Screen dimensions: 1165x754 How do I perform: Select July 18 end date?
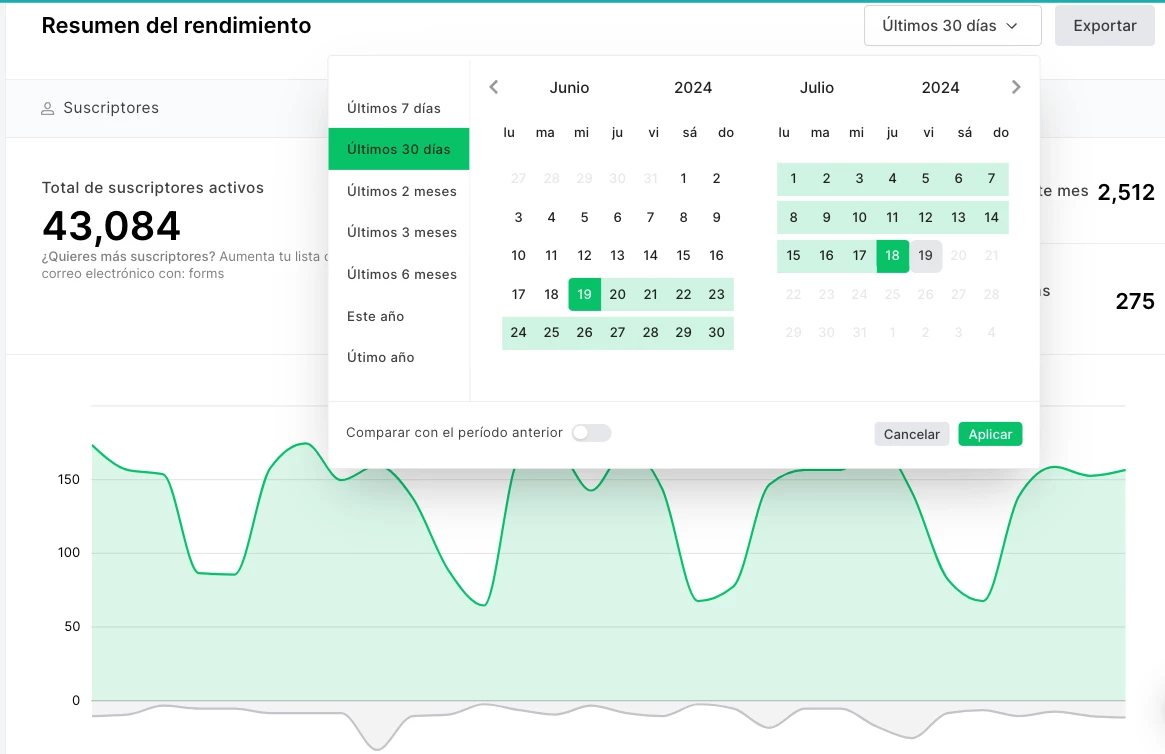[x=892, y=255]
